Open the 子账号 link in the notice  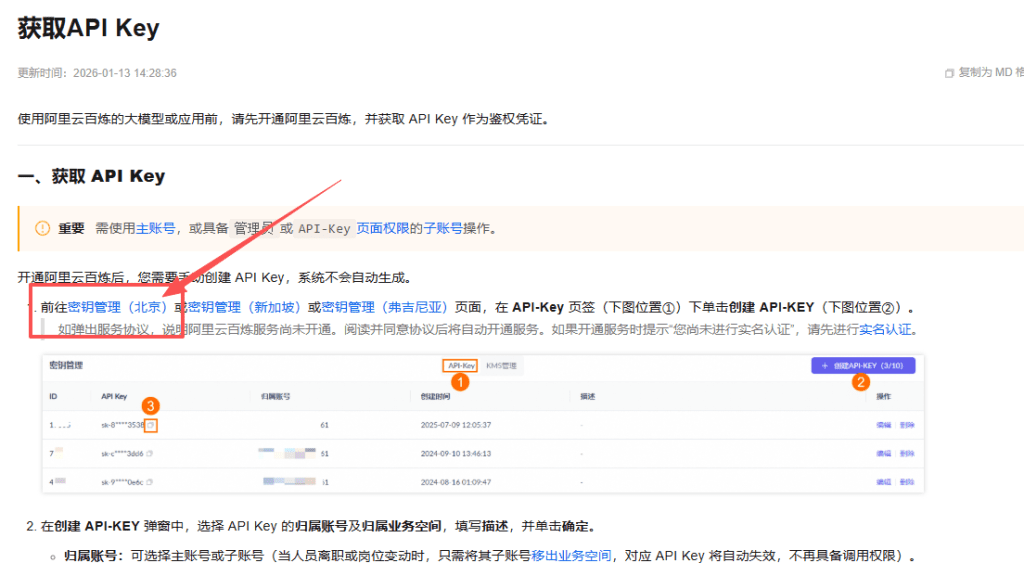(x=442, y=228)
